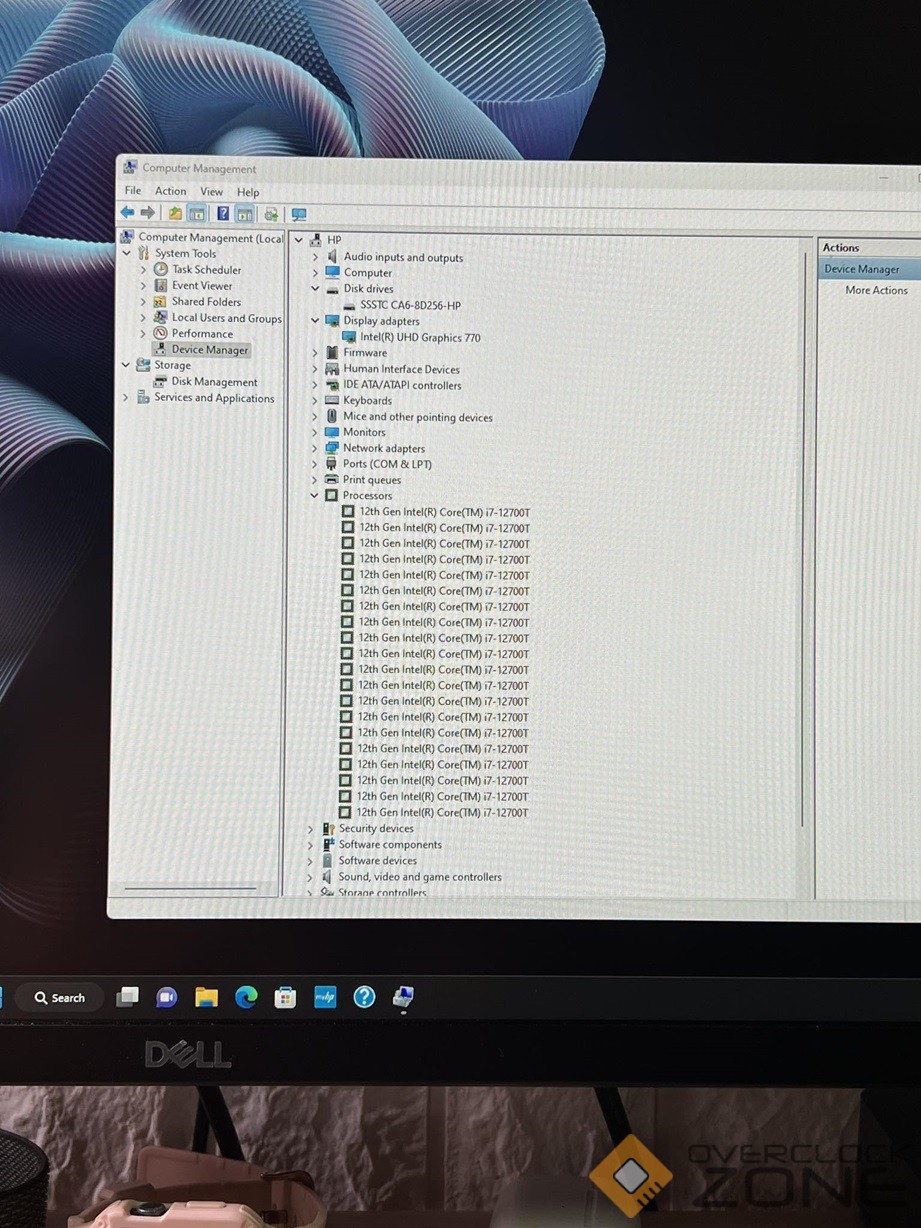The height and width of the screenshot is (1228, 921).
Task: Open Microsoft Edge from the taskbar
Action: click(246, 997)
